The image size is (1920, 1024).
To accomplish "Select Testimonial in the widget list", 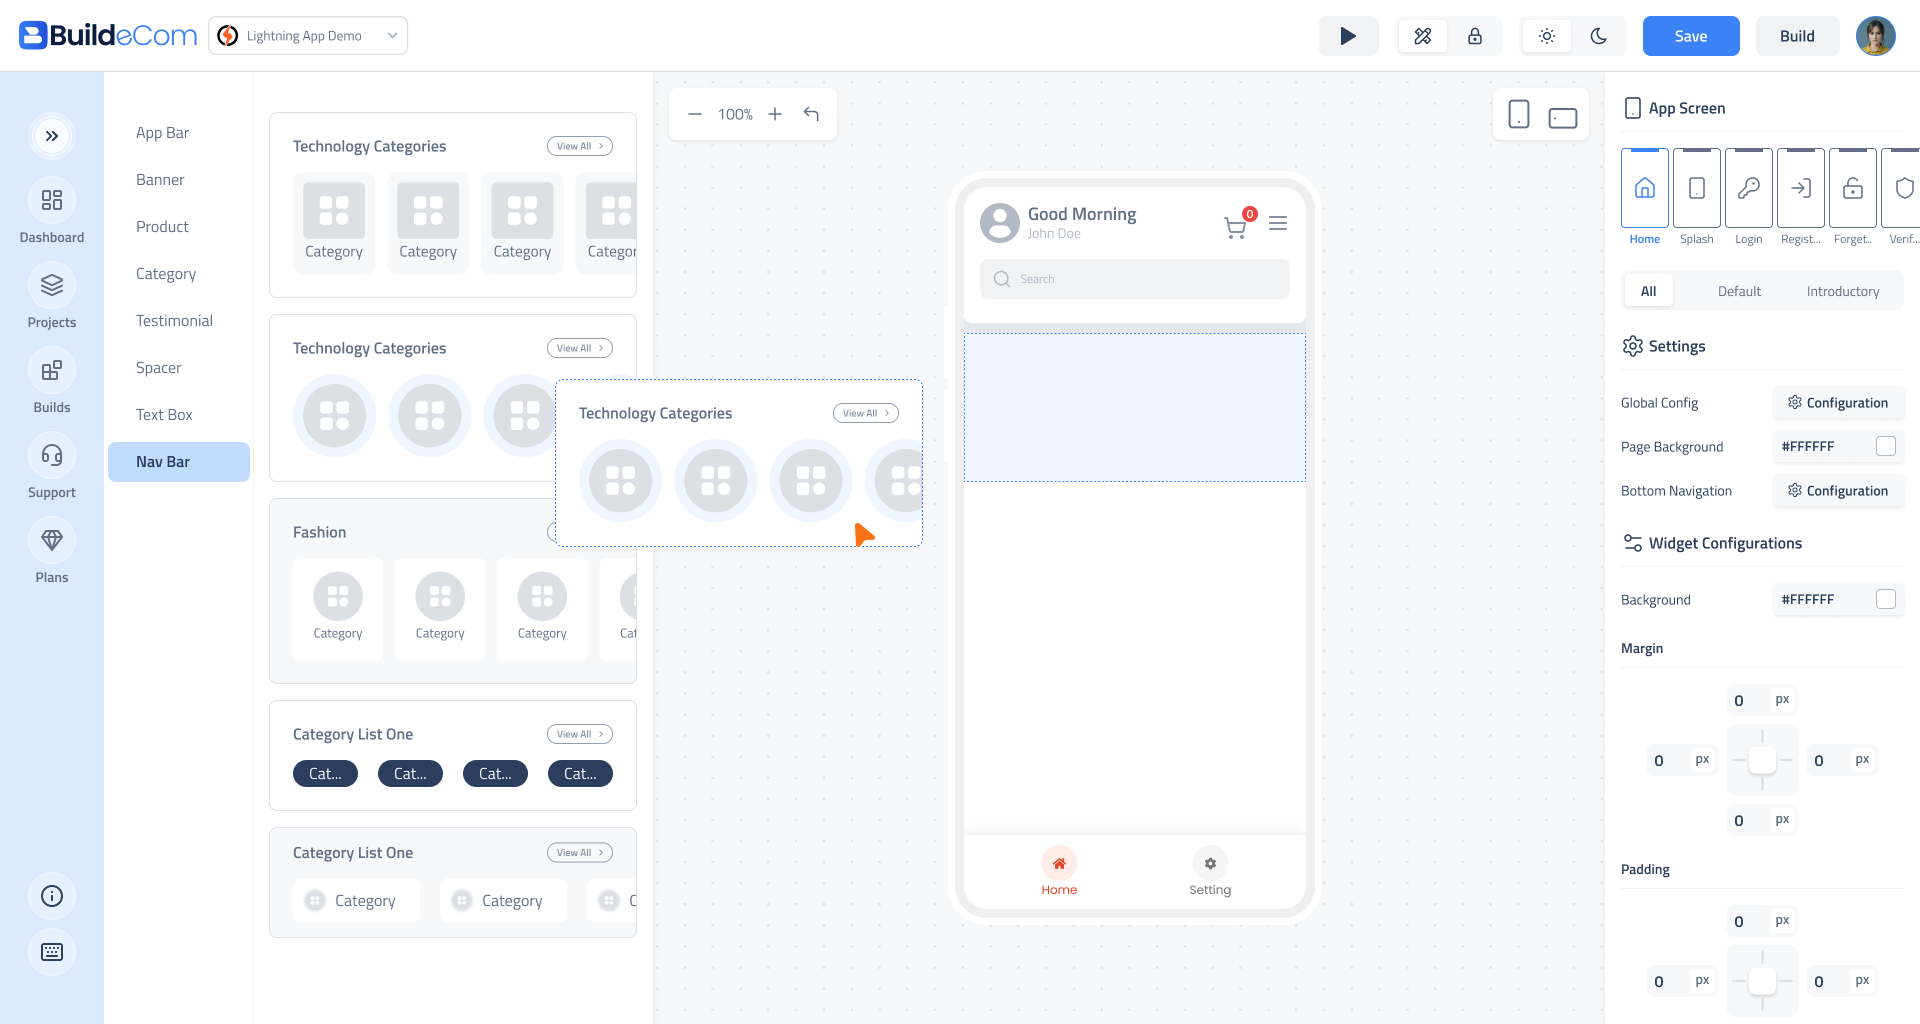I will (174, 321).
